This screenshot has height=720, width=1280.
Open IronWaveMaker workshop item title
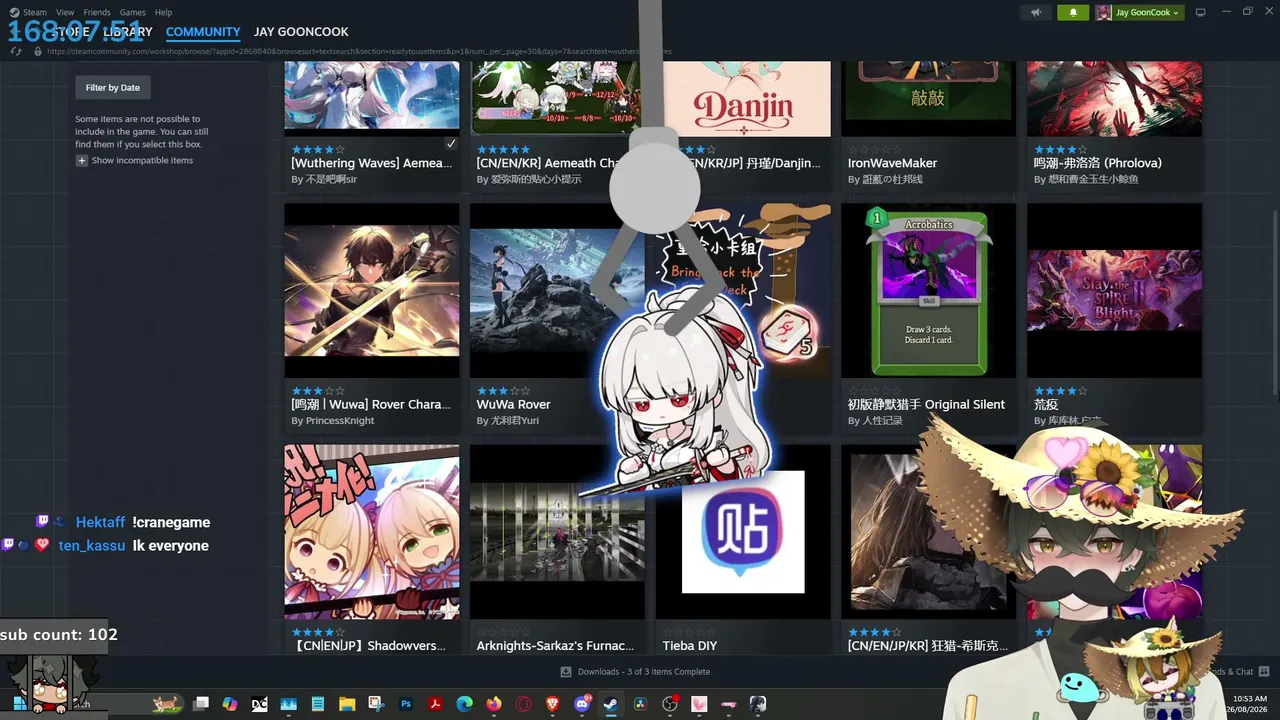pos(892,163)
